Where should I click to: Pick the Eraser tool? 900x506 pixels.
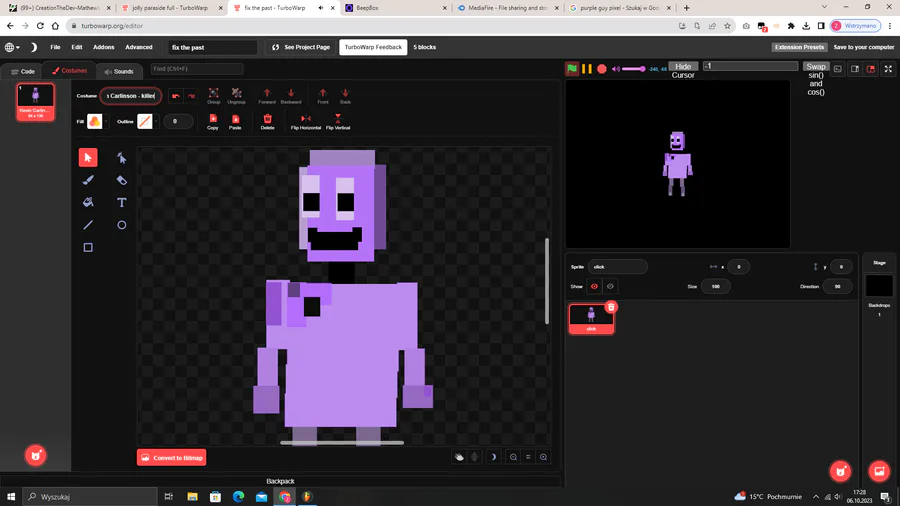tap(122, 180)
